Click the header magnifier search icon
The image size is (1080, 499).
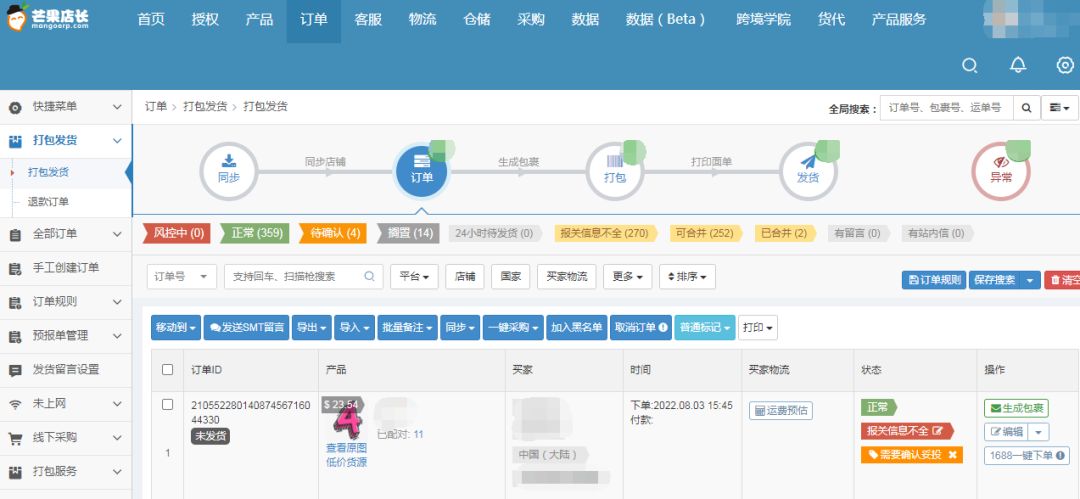tap(969, 65)
